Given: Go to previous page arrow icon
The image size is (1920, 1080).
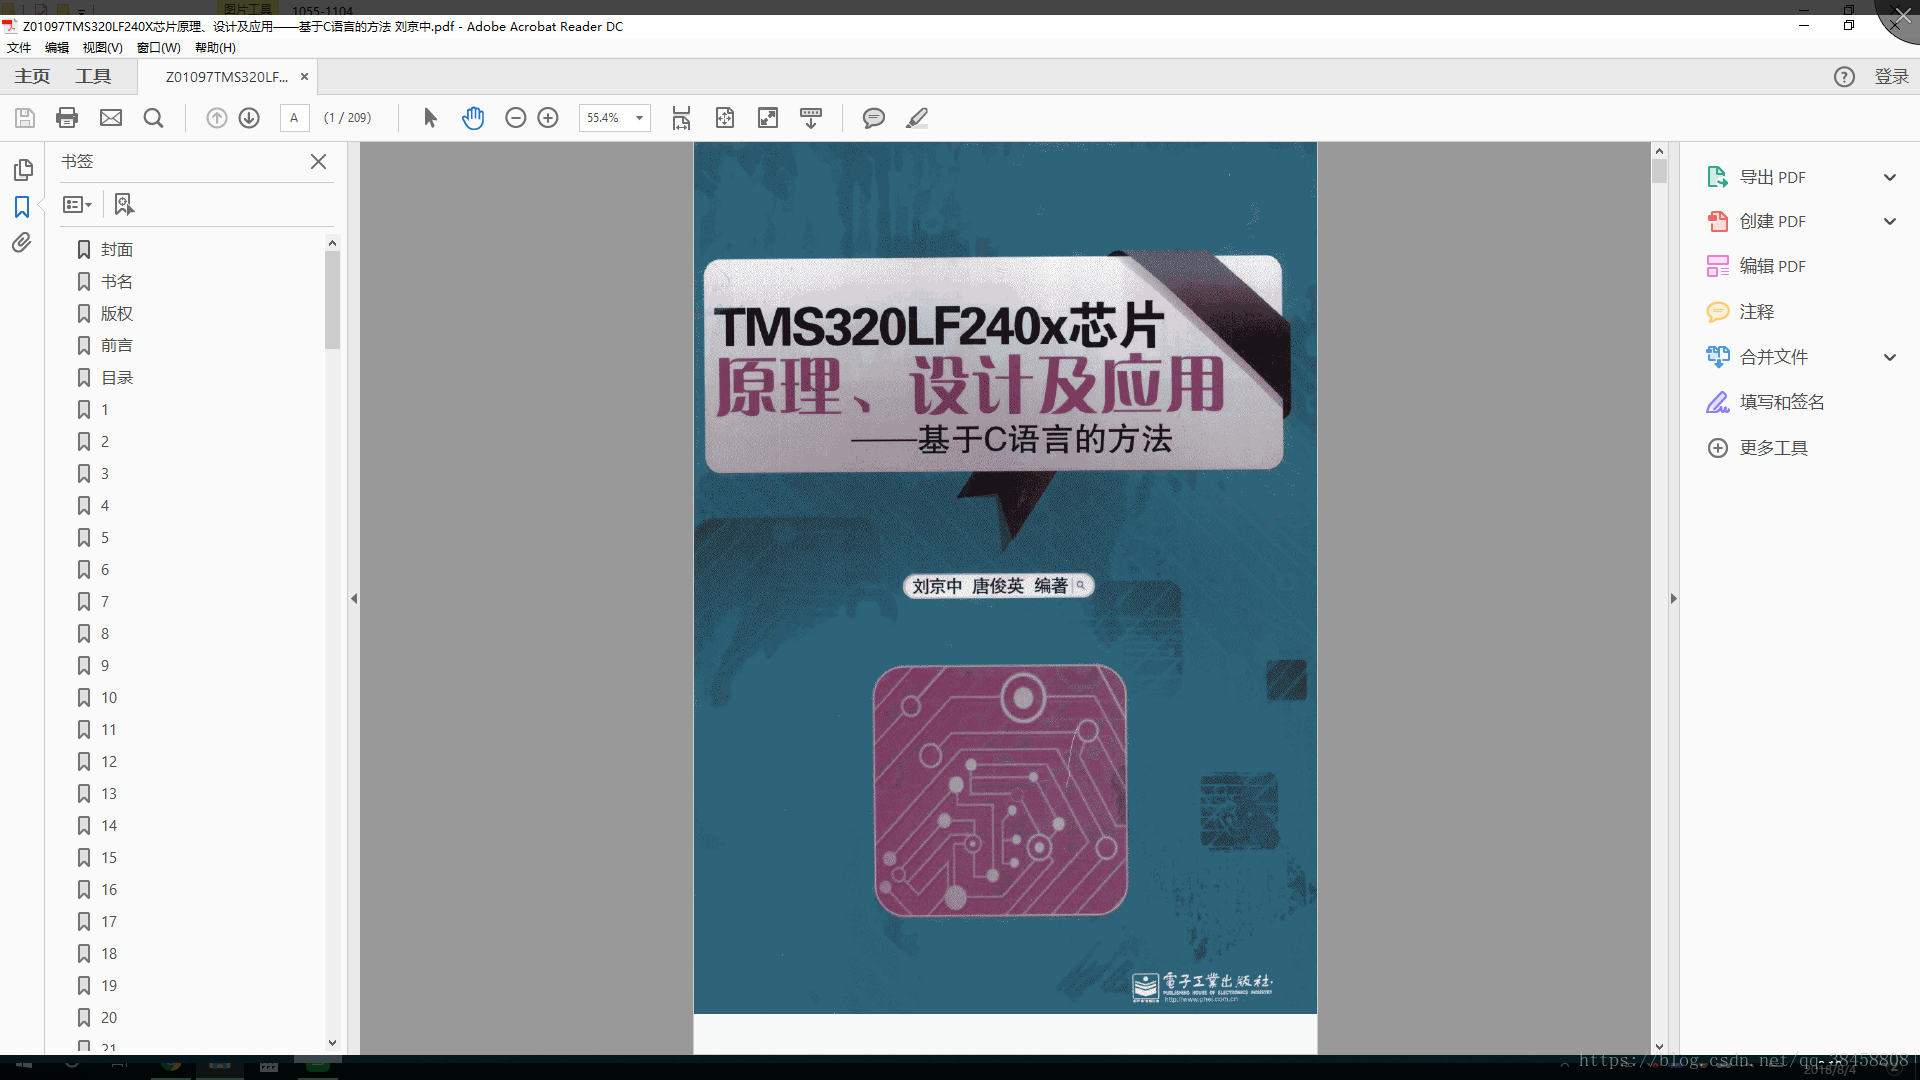Looking at the screenshot, I should [x=216, y=118].
